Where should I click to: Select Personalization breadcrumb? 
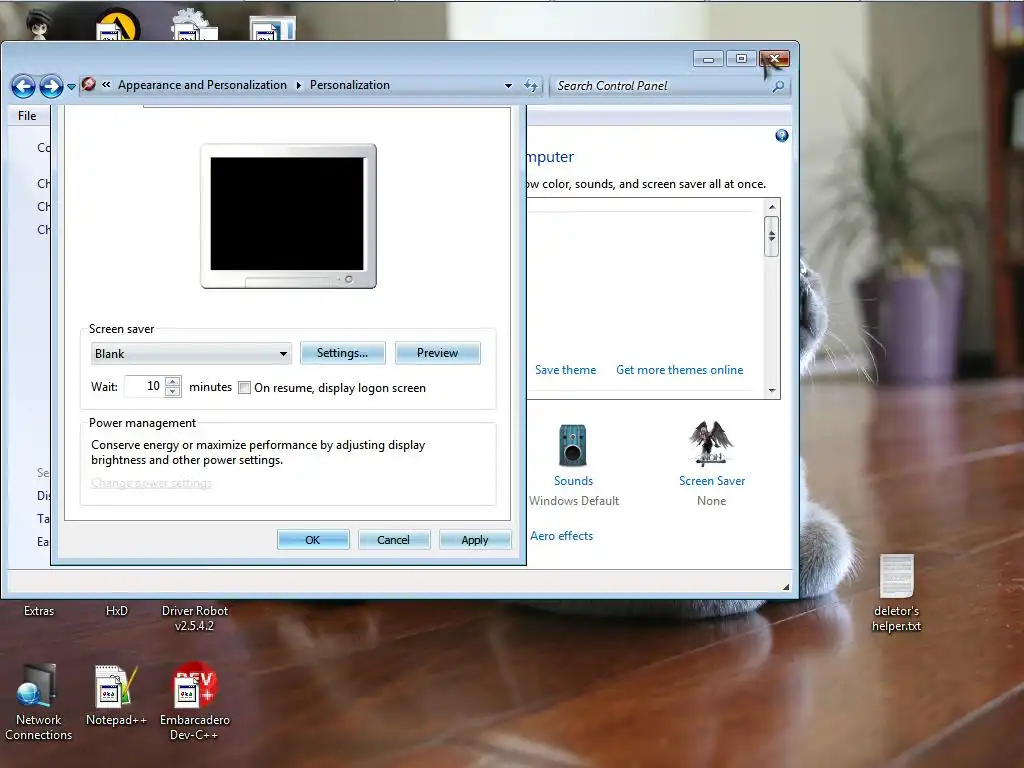coord(349,85)
